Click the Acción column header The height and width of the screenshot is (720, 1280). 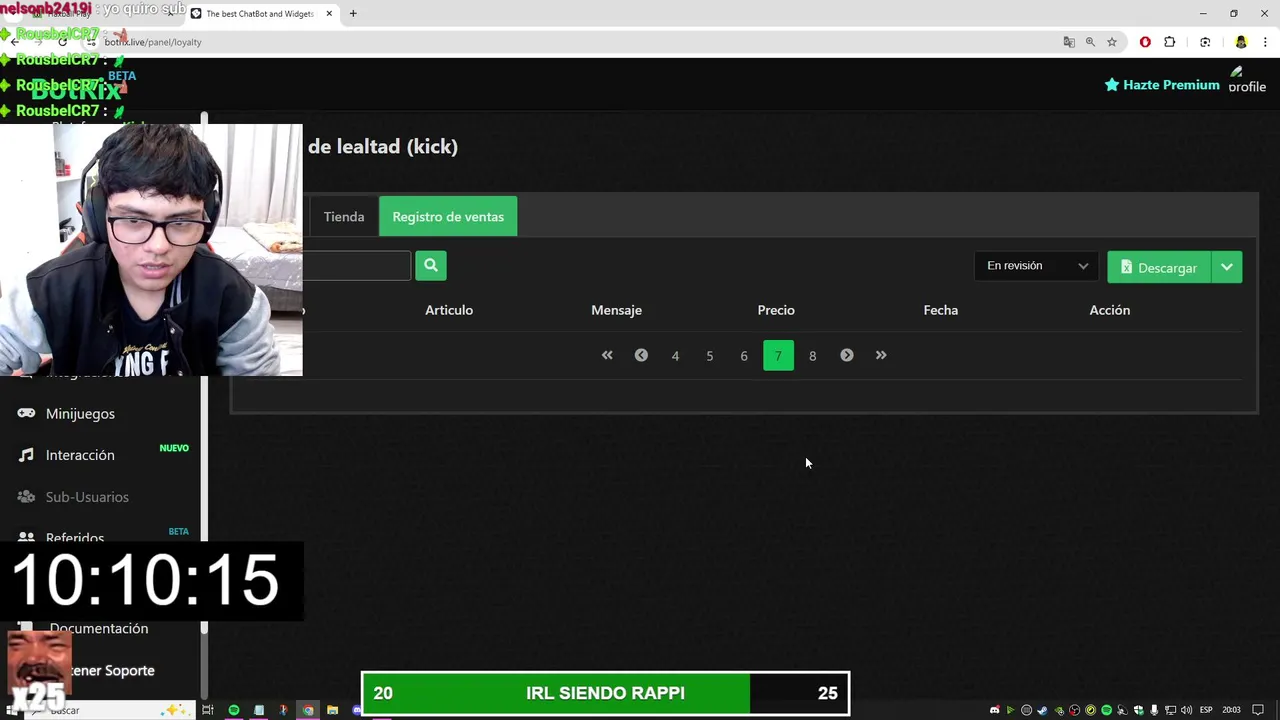[1110, 310]
